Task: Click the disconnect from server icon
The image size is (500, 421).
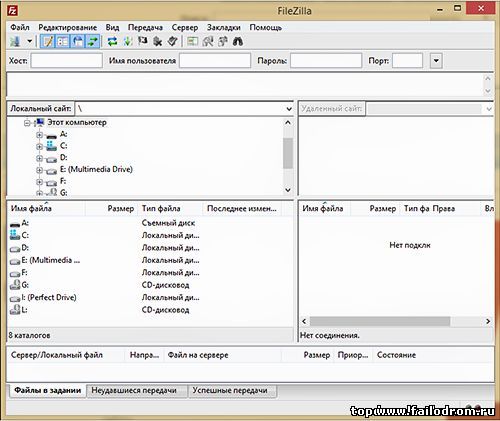Action: point(158,41)
